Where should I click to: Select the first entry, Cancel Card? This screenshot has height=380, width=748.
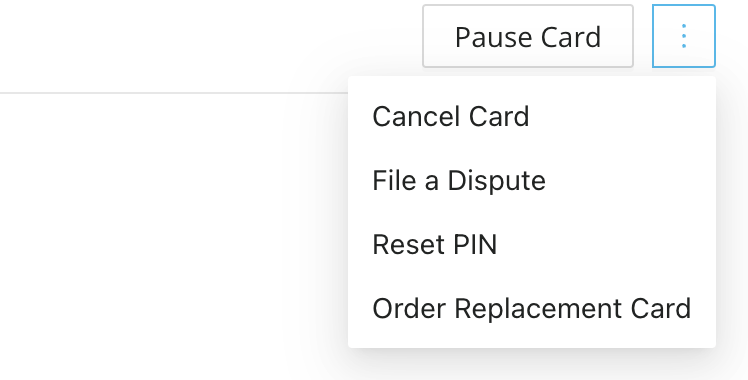[532, 116]
